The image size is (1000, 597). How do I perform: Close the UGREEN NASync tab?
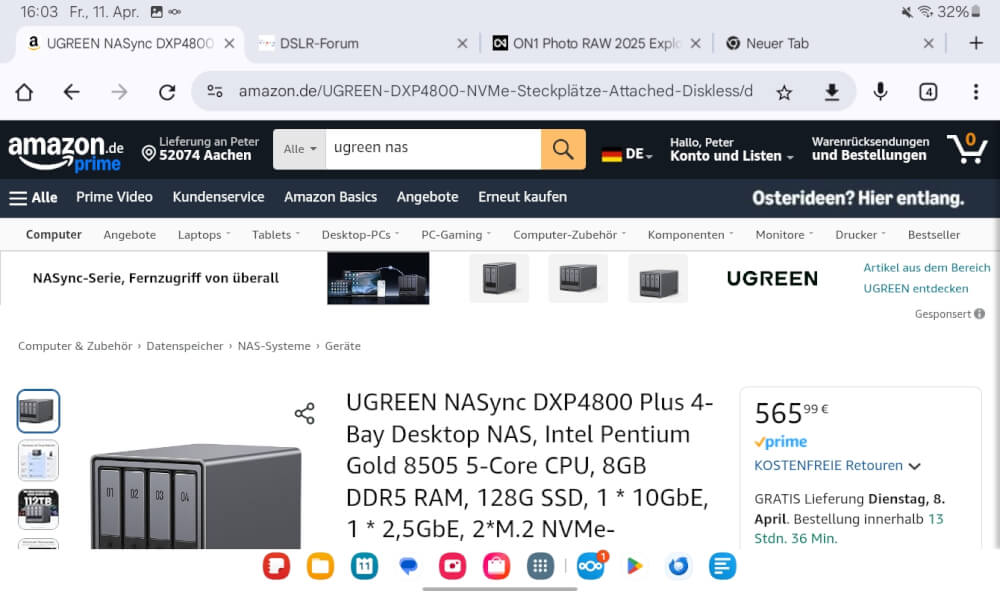click(x=230, y=43)
